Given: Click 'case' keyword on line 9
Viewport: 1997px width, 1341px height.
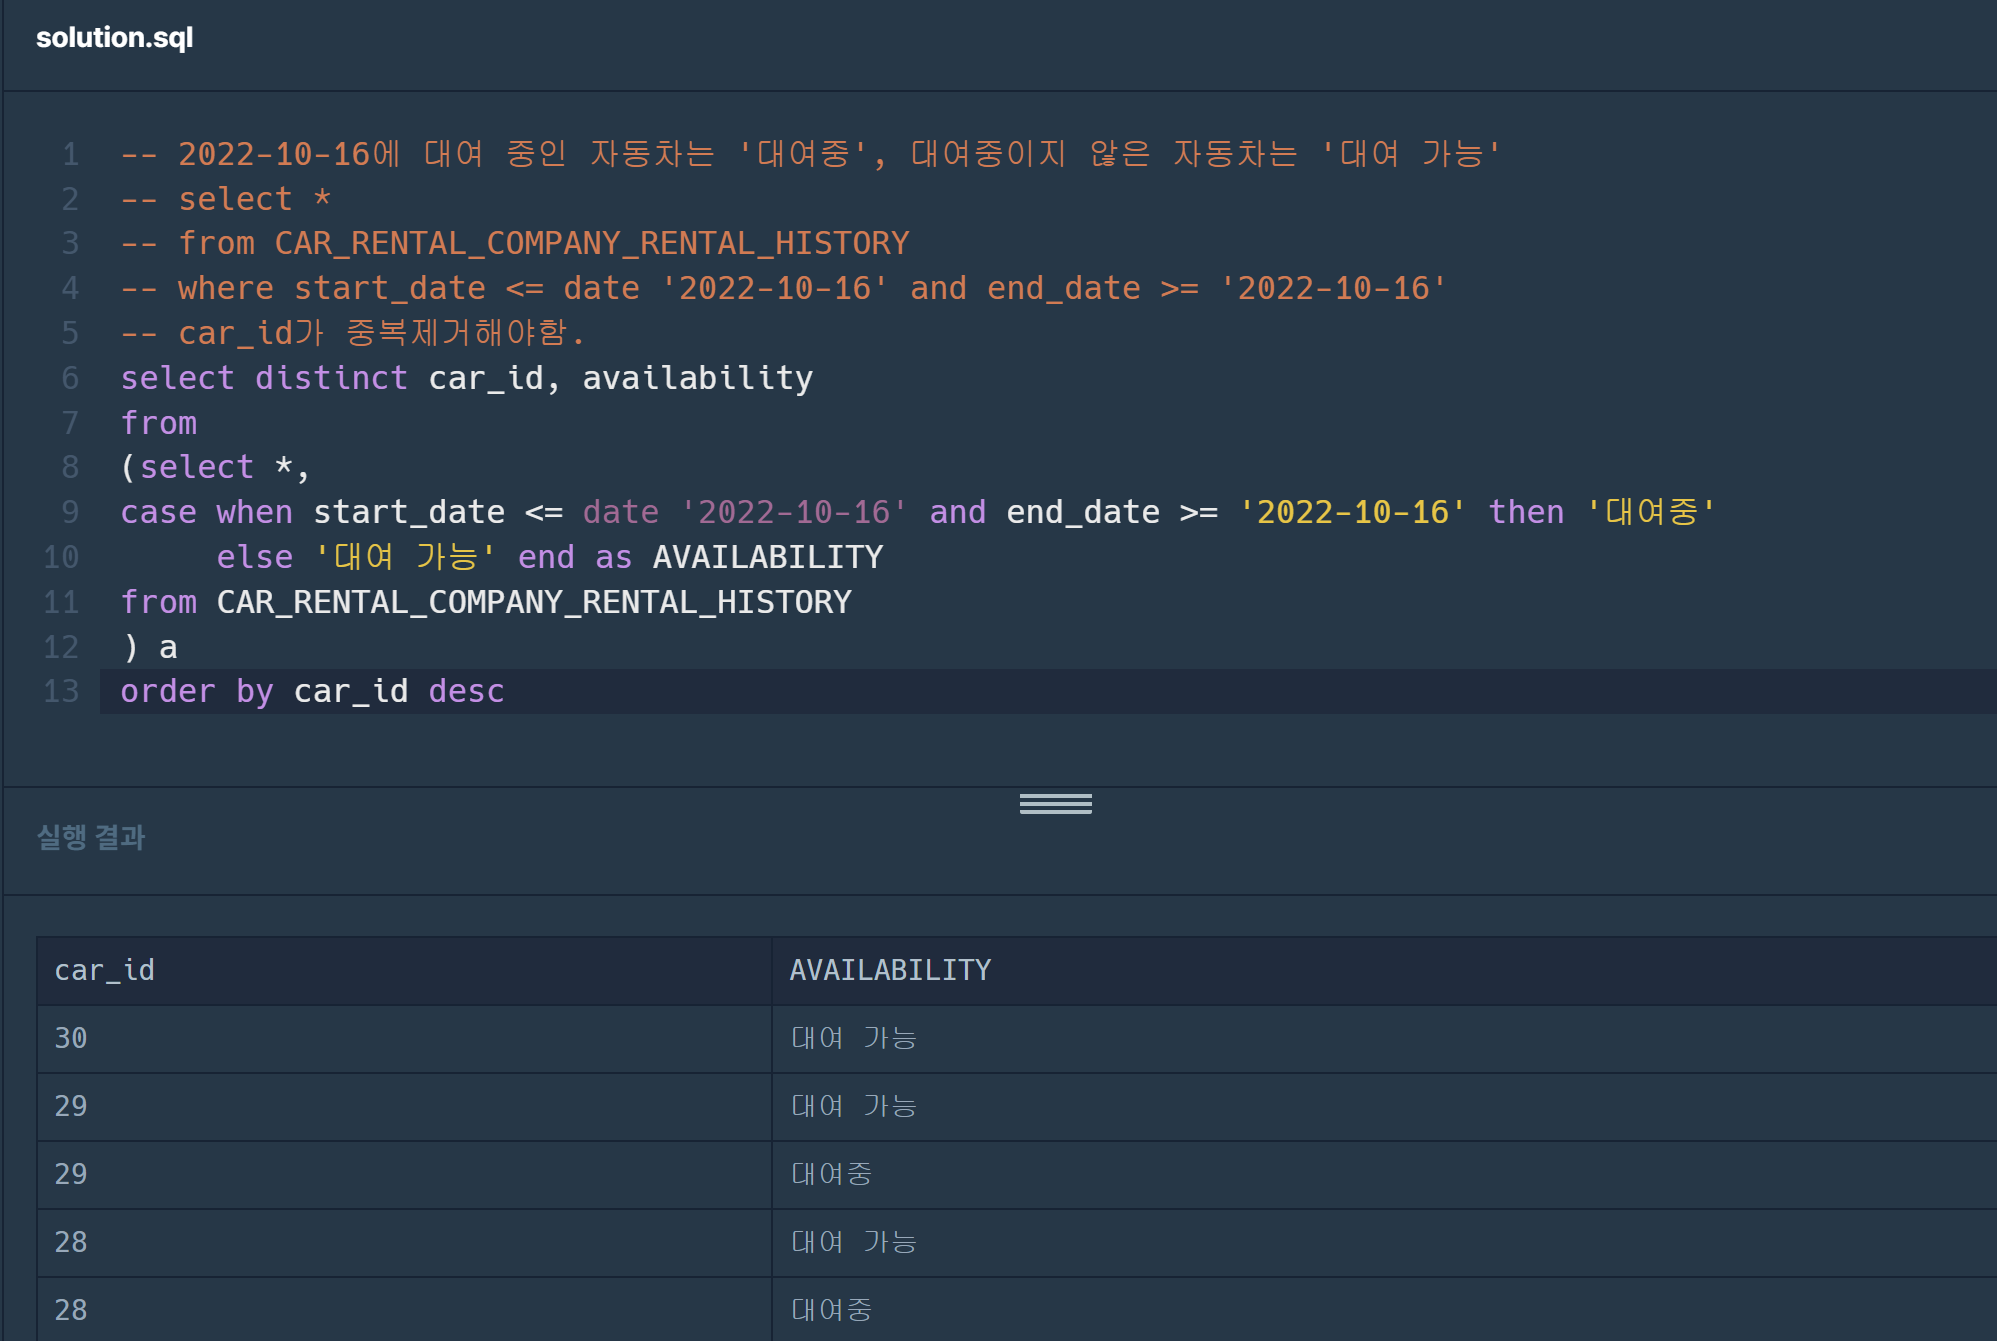Looking at the screenshot, I should coord(158,512).
